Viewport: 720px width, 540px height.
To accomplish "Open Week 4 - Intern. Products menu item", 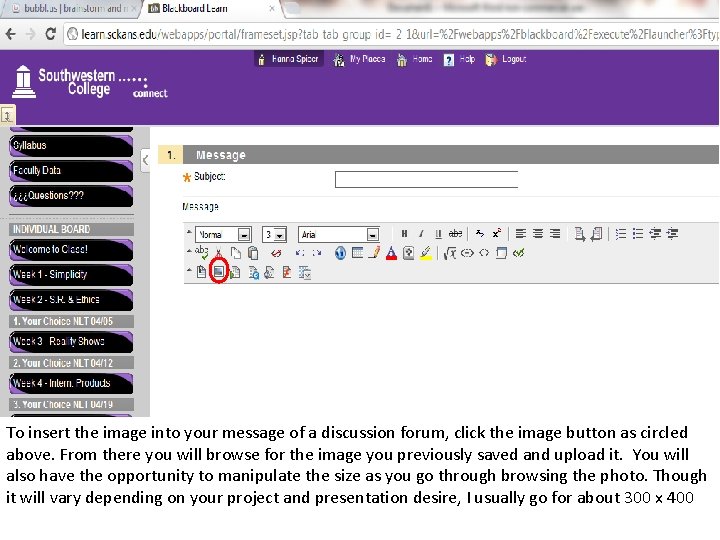I will [x=71, y=383].
